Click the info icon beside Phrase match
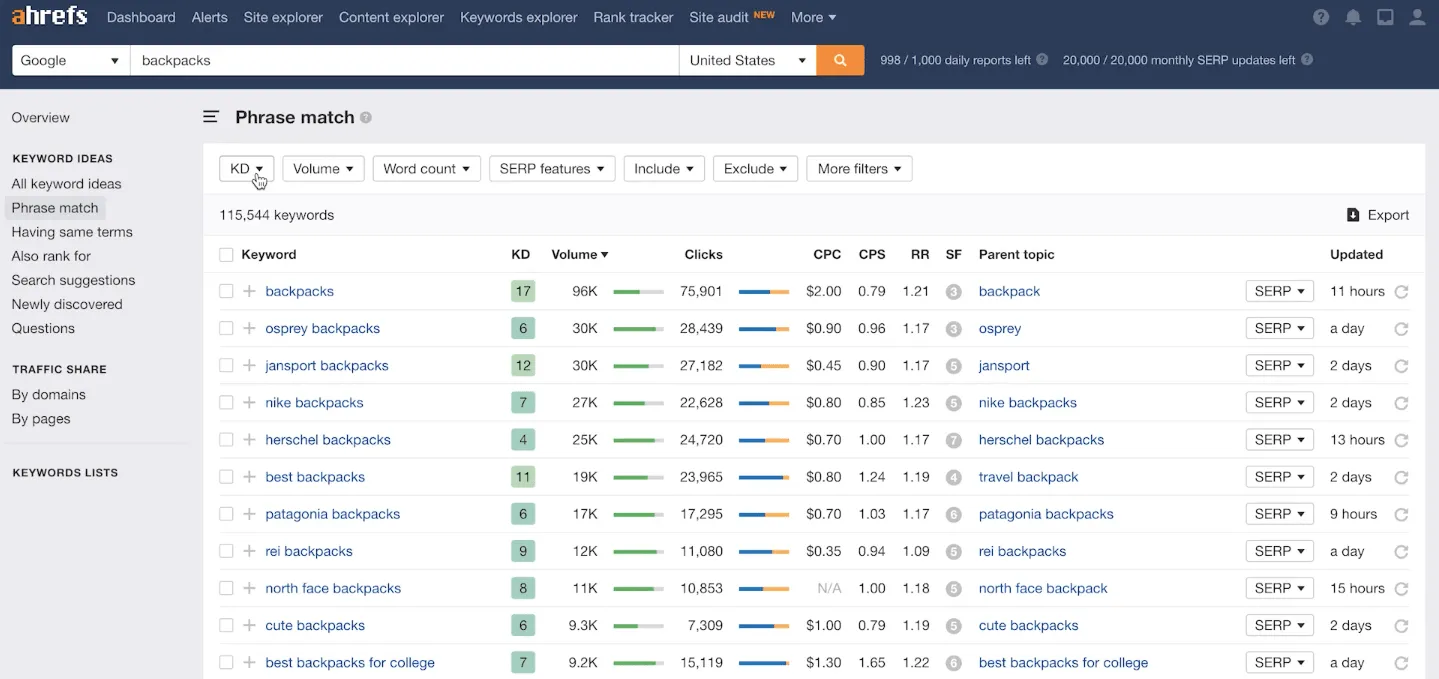 (366, 118)
